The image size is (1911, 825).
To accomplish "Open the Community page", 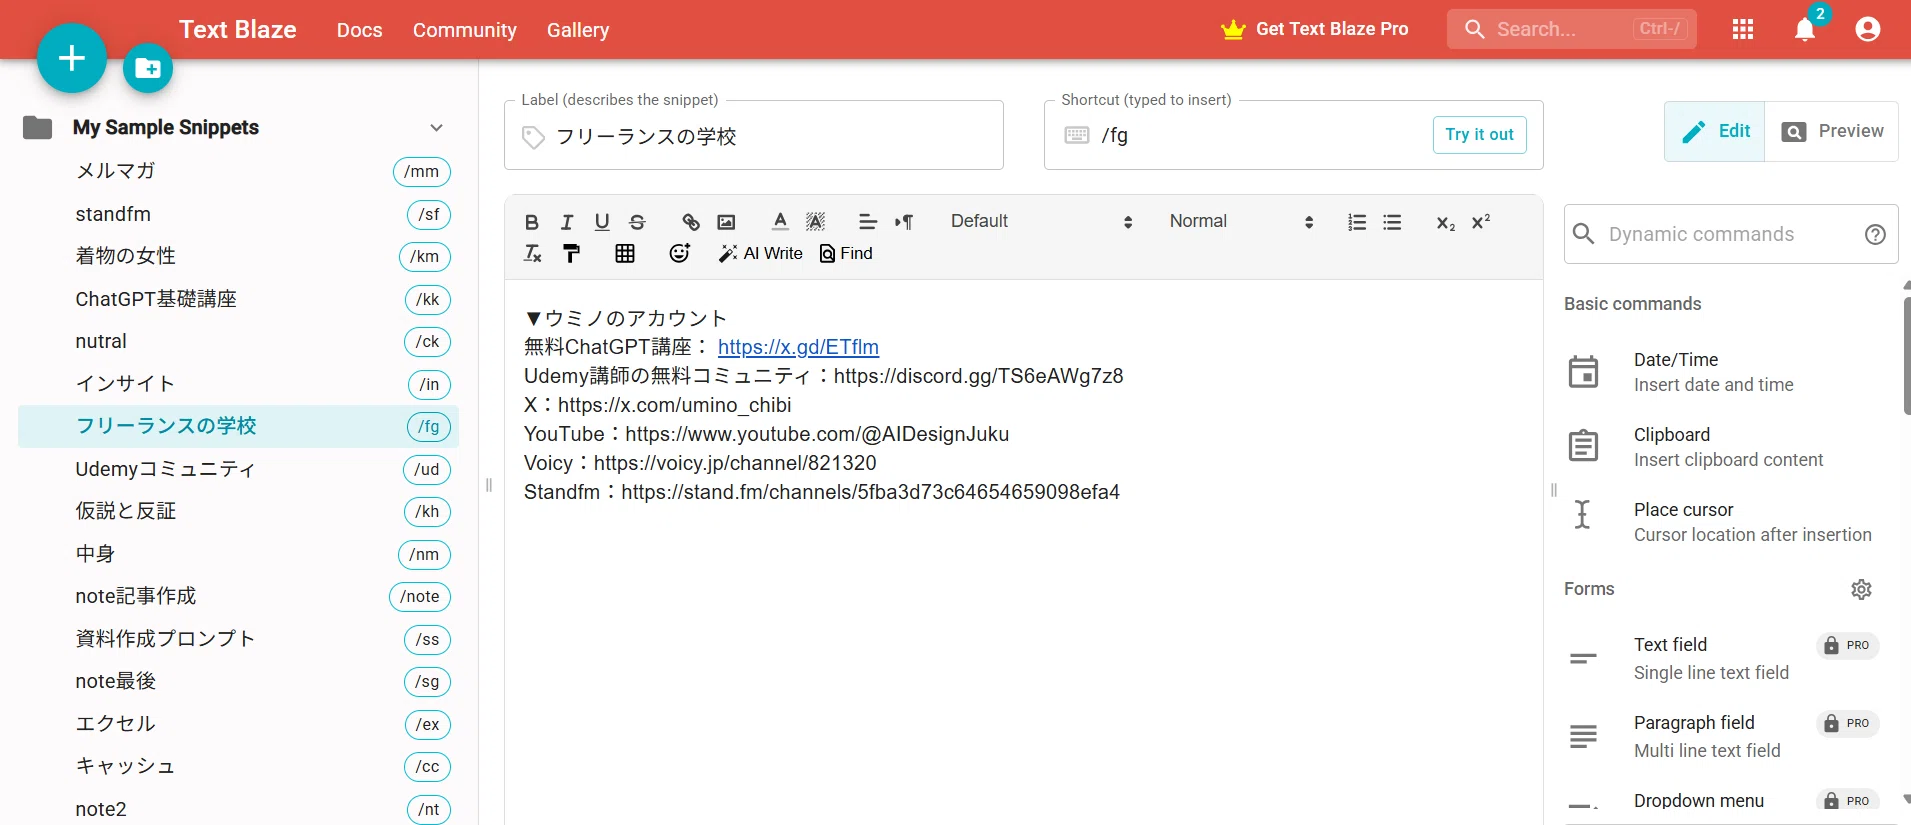I will (464, 30).
